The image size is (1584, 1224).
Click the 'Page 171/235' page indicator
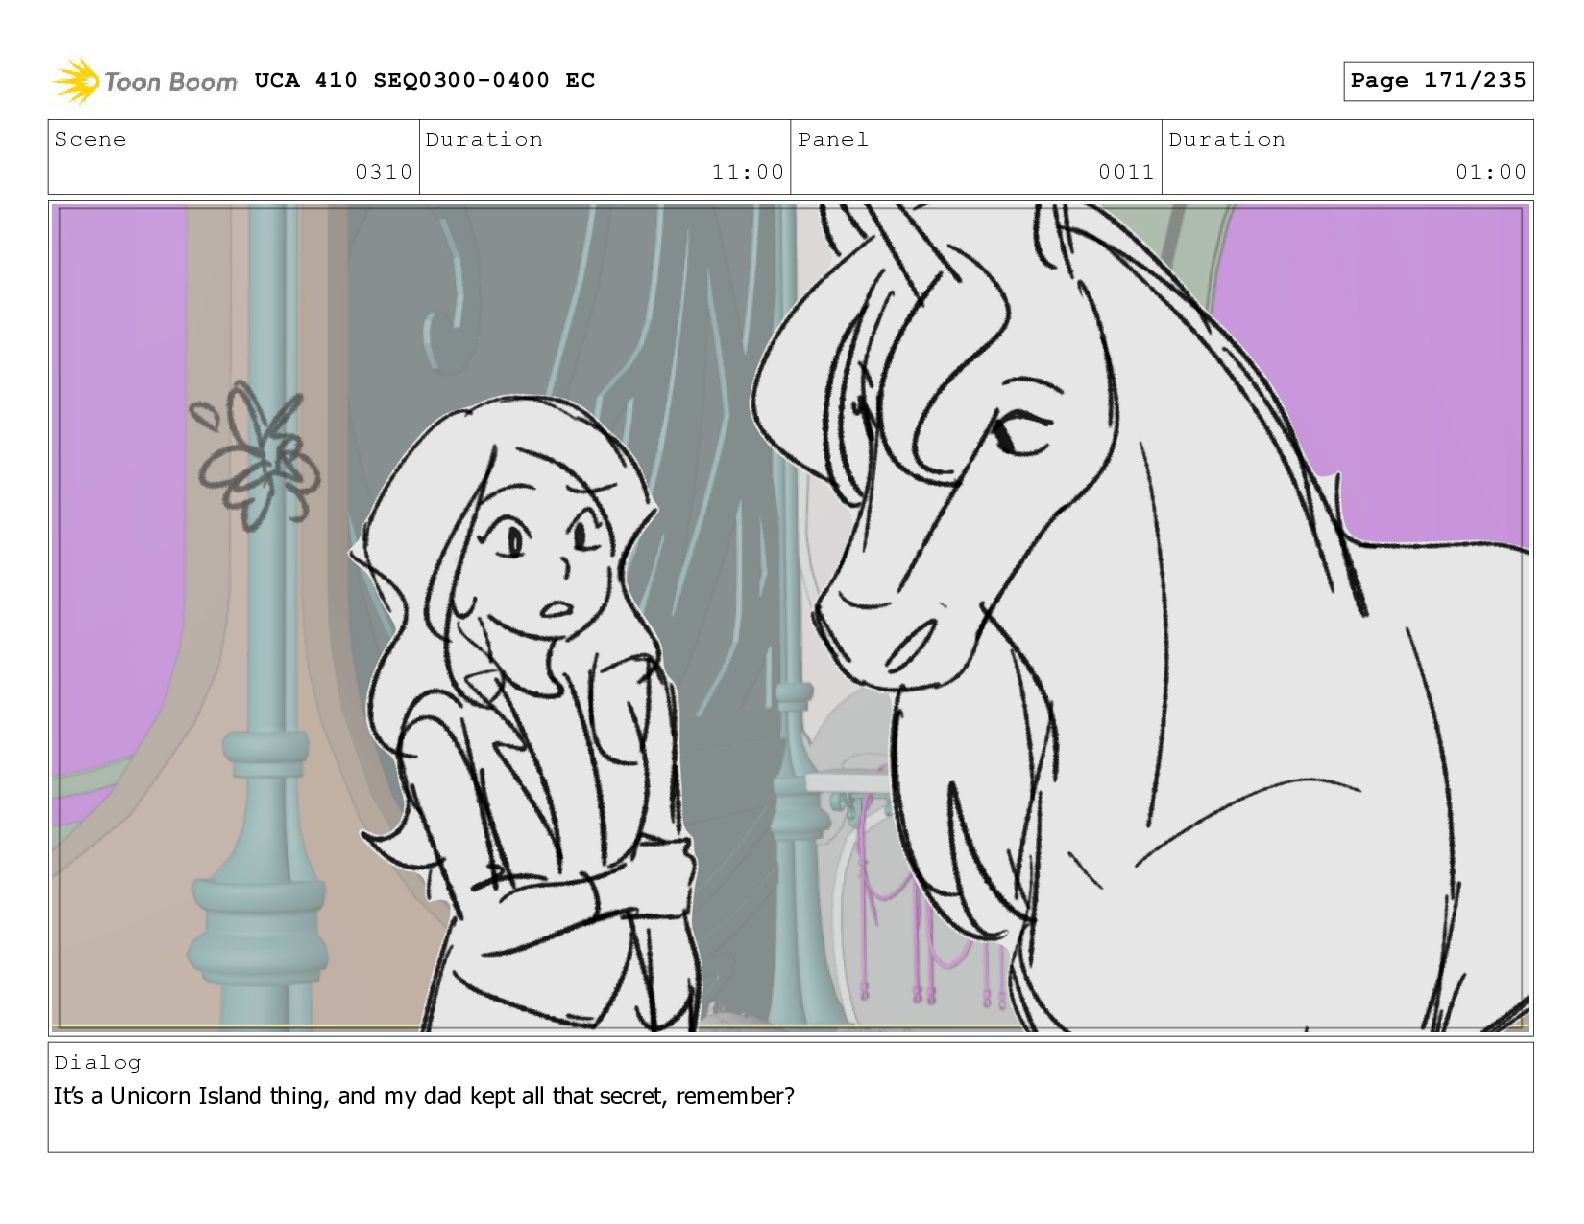pyautogui.click(x=1438, y=81)
